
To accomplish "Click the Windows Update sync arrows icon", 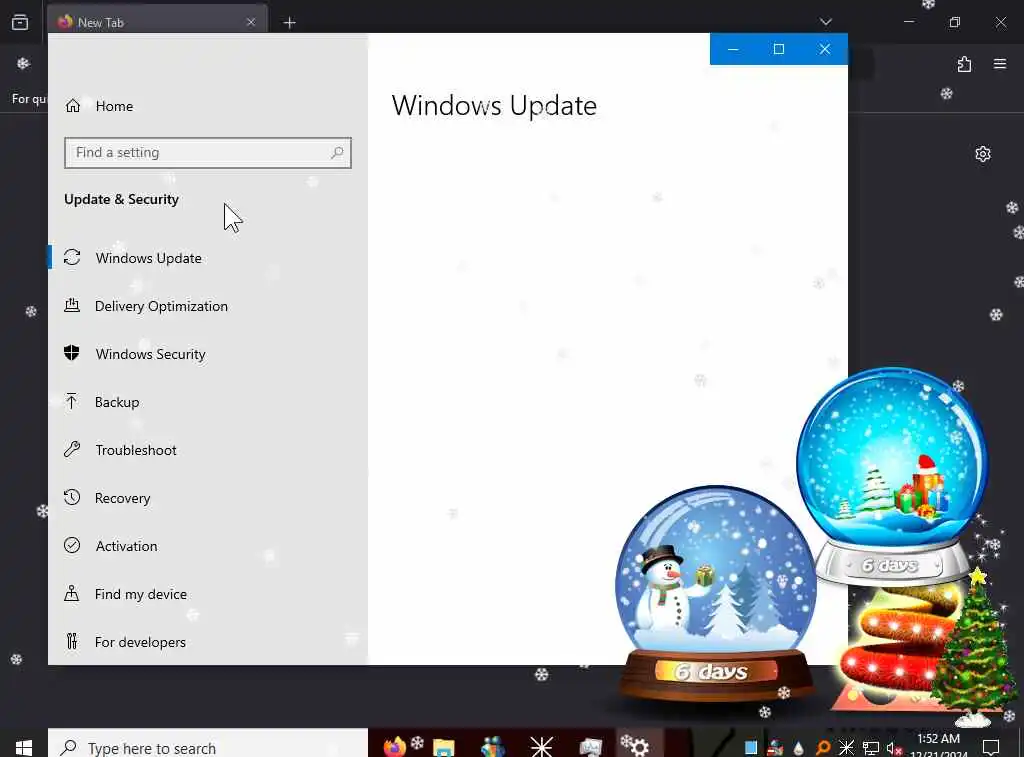I will coord(72,257).
